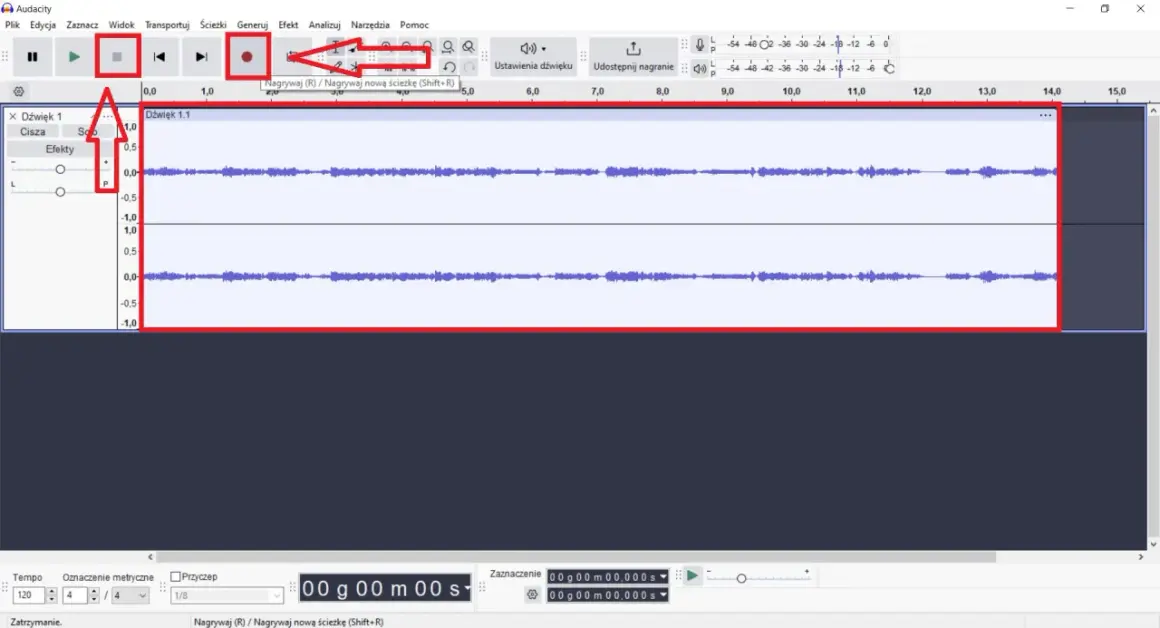
Task: Click the down arrow of the vertical scrollbar
Action: pos(1153,544)
